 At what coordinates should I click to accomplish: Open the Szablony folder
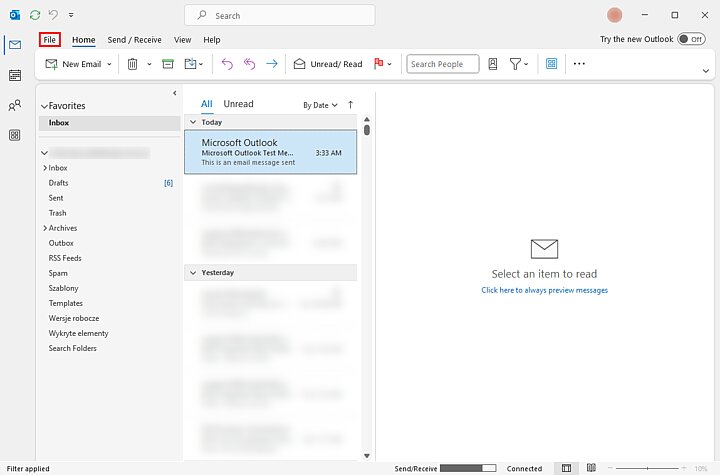click(x=63, y=288)
